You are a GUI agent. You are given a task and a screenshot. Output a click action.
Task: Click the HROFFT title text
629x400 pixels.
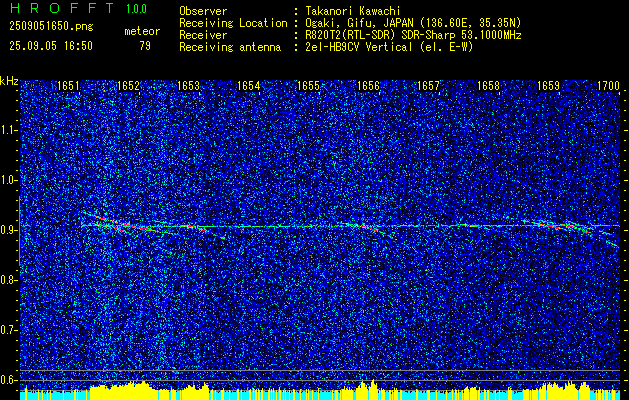[62, 8]
